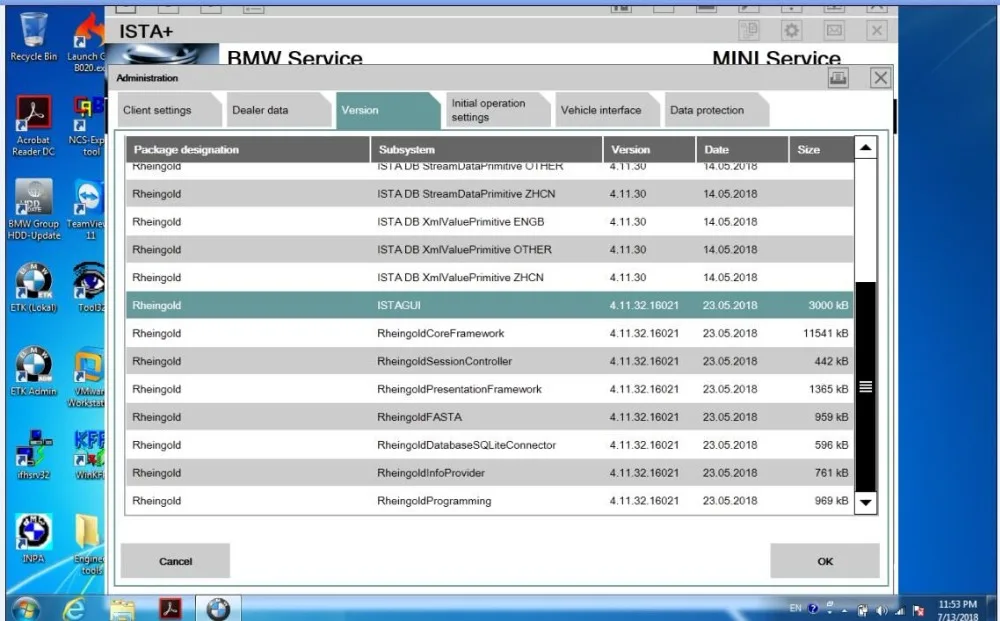Select ISTA DB XmlValuePrimitive ZHCN row
Viewport: 1000px width, 621px height.
pyautogui.click(x=490, y=278)
